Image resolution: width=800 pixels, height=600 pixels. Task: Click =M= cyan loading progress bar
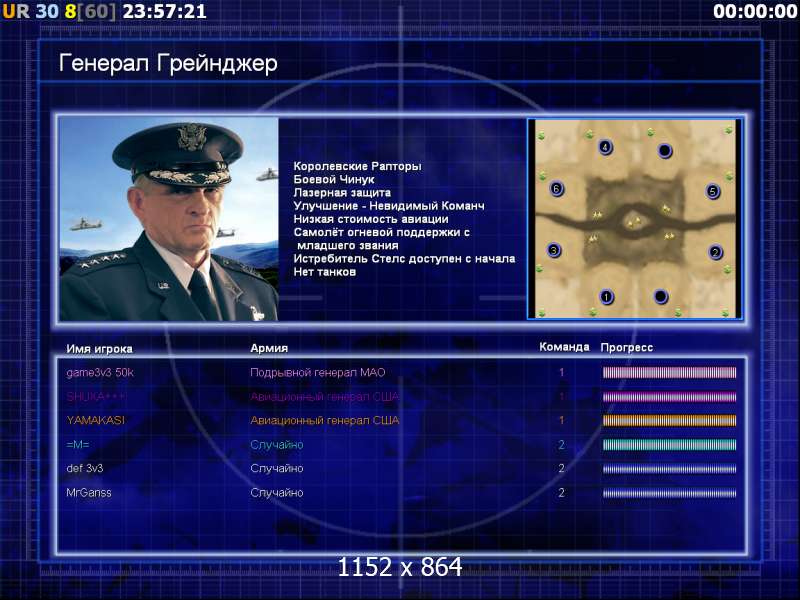(x=669, y=444)
